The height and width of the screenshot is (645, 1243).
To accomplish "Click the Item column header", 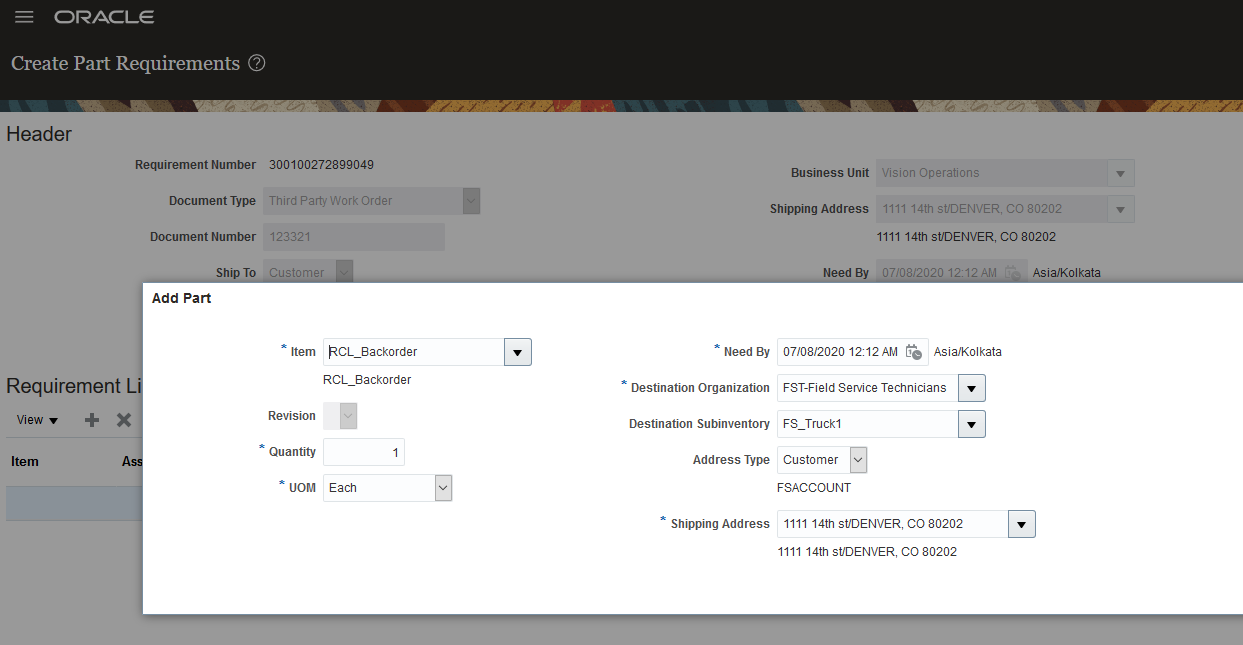I will pos(25,462).
